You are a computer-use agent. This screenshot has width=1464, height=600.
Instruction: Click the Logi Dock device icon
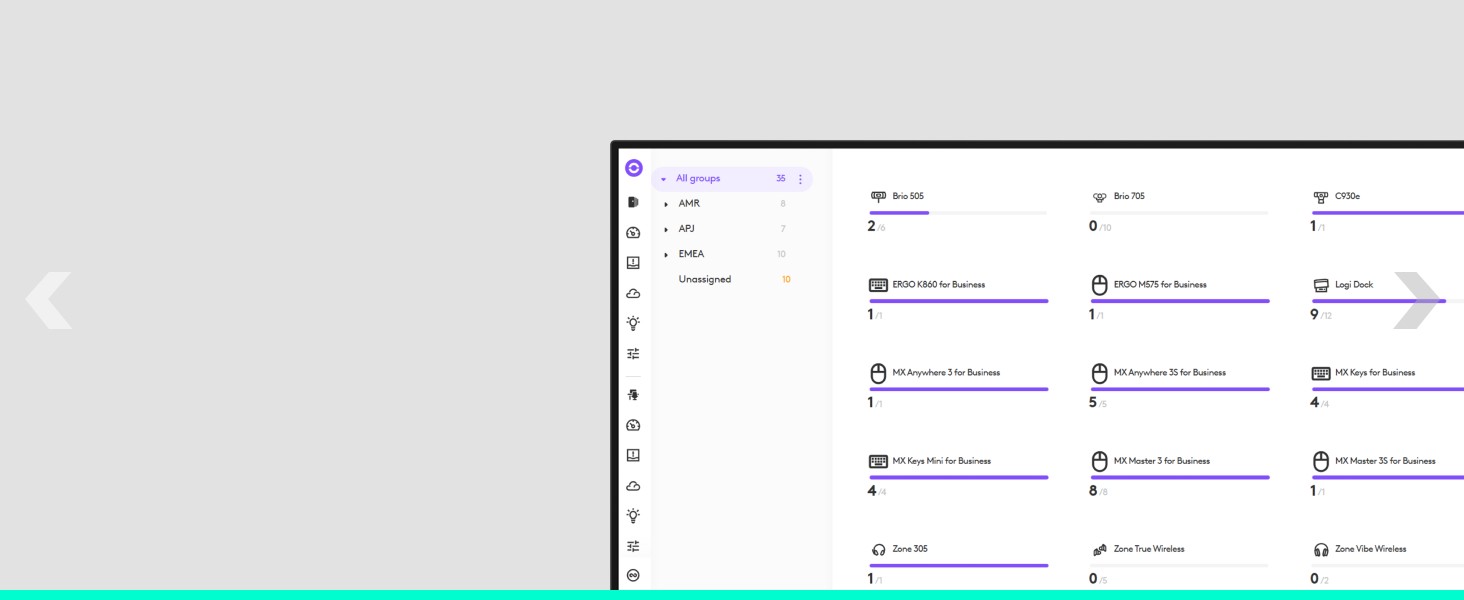pyautogui.click(x=1321, y=285)
